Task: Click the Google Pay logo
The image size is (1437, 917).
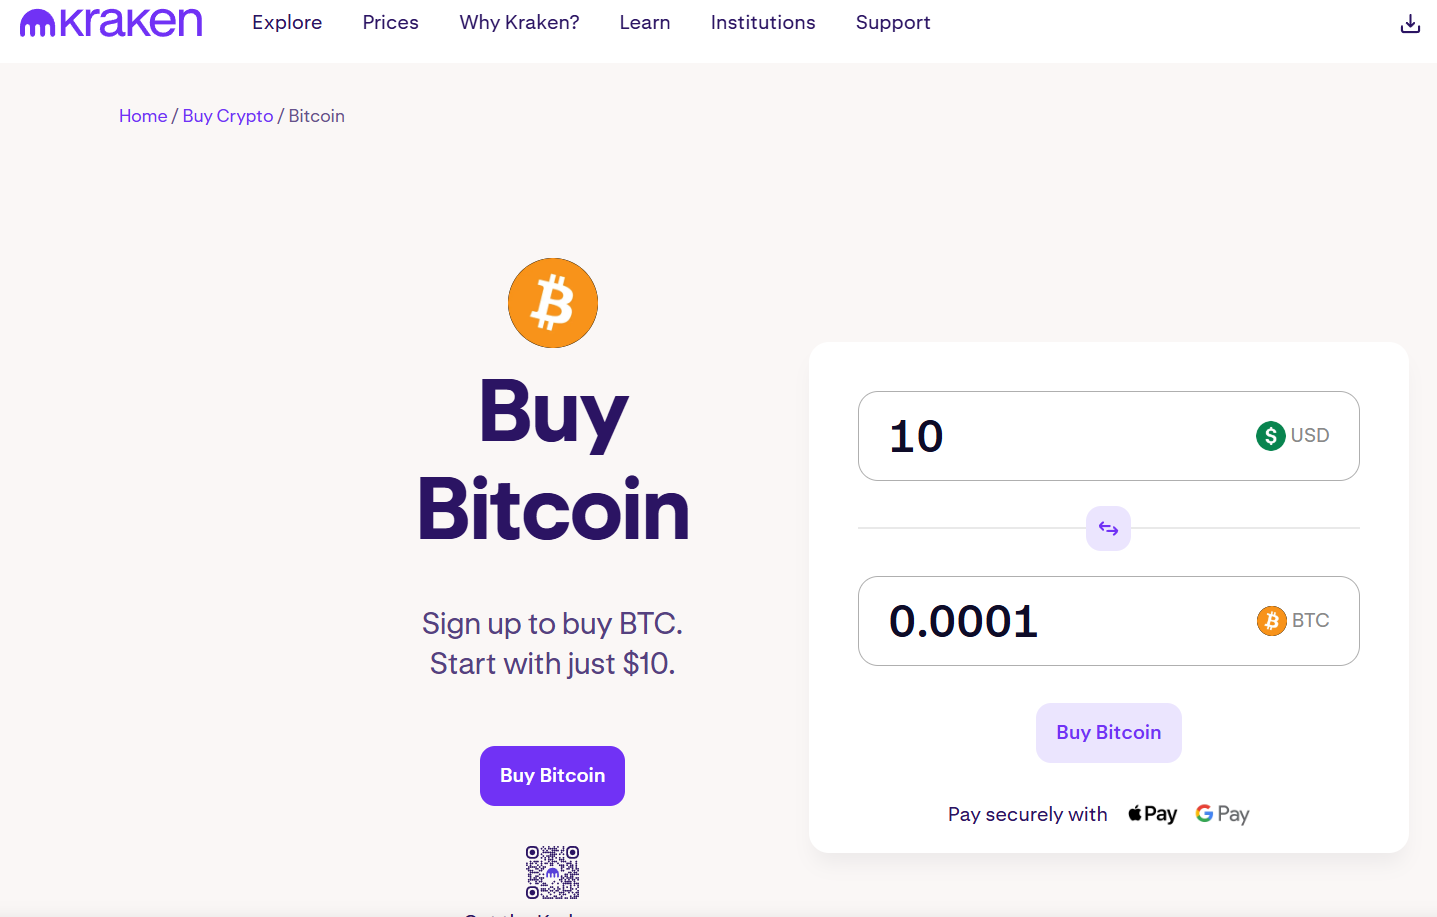Action: [x=1222, y=814]
